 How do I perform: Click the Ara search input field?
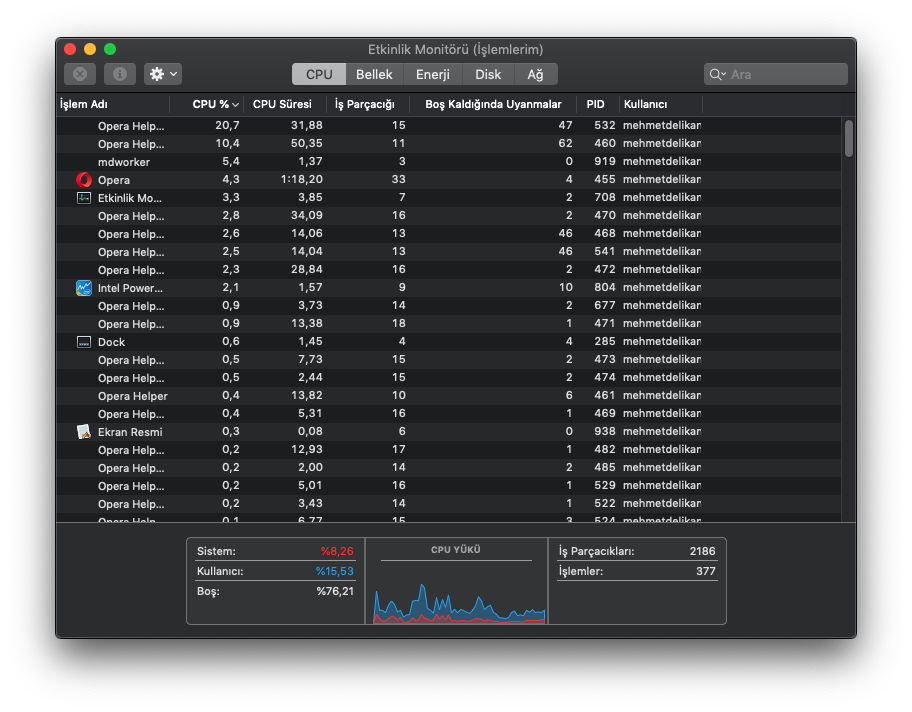click(x=785, y=75)
